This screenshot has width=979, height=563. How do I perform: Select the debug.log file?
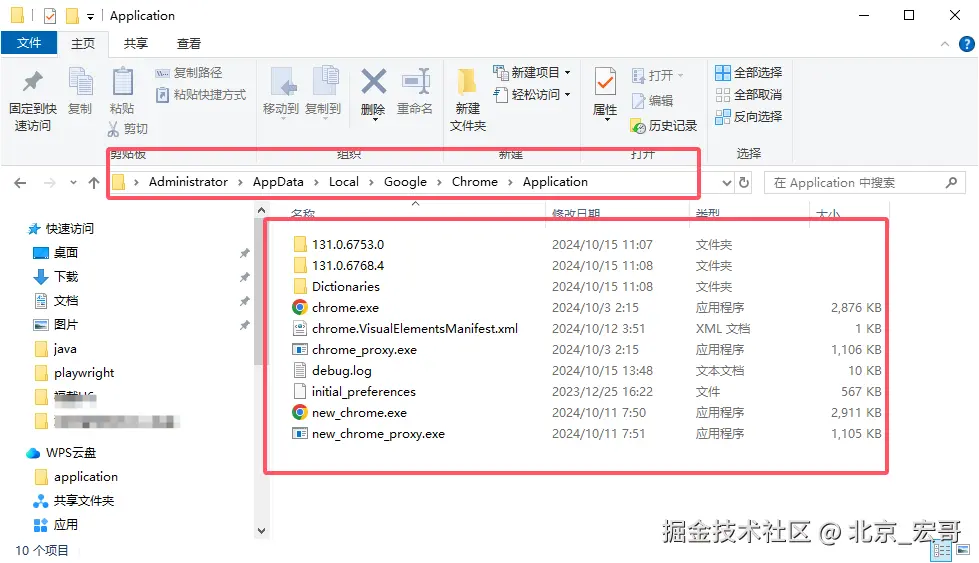coord(332,371)
